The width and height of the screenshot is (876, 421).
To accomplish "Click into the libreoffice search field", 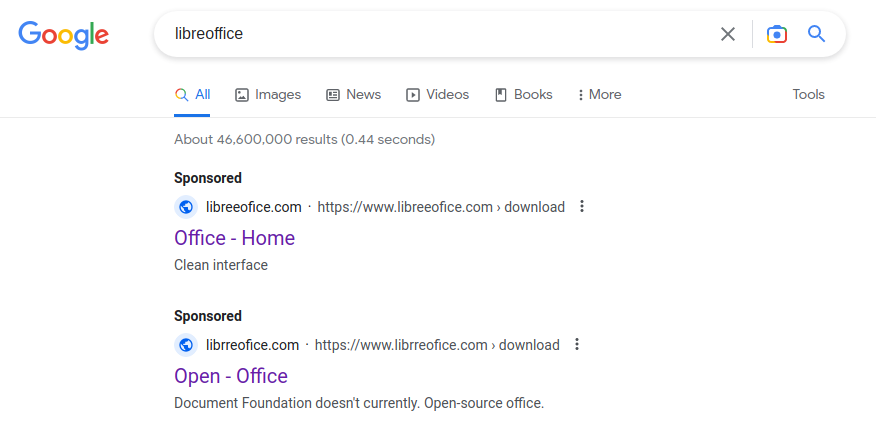I will click(x=440, y=34).
